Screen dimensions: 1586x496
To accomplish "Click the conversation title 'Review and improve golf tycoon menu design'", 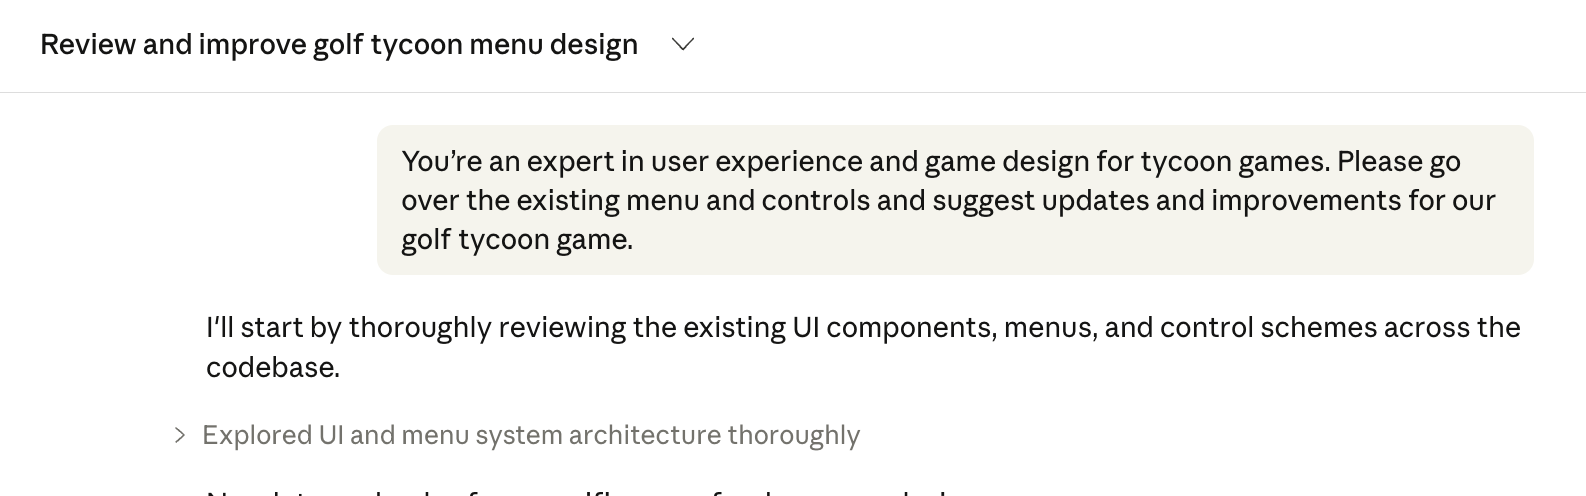I will pos(338,45).
